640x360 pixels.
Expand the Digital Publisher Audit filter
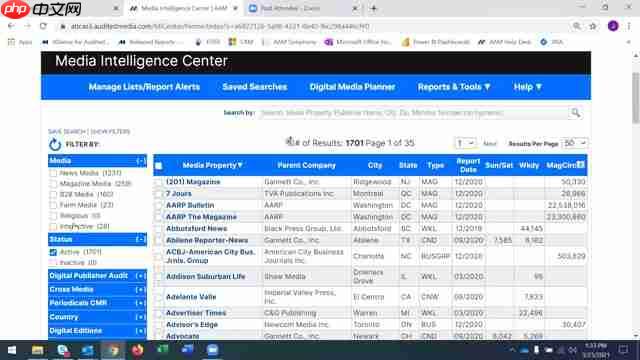pos(140,276)
